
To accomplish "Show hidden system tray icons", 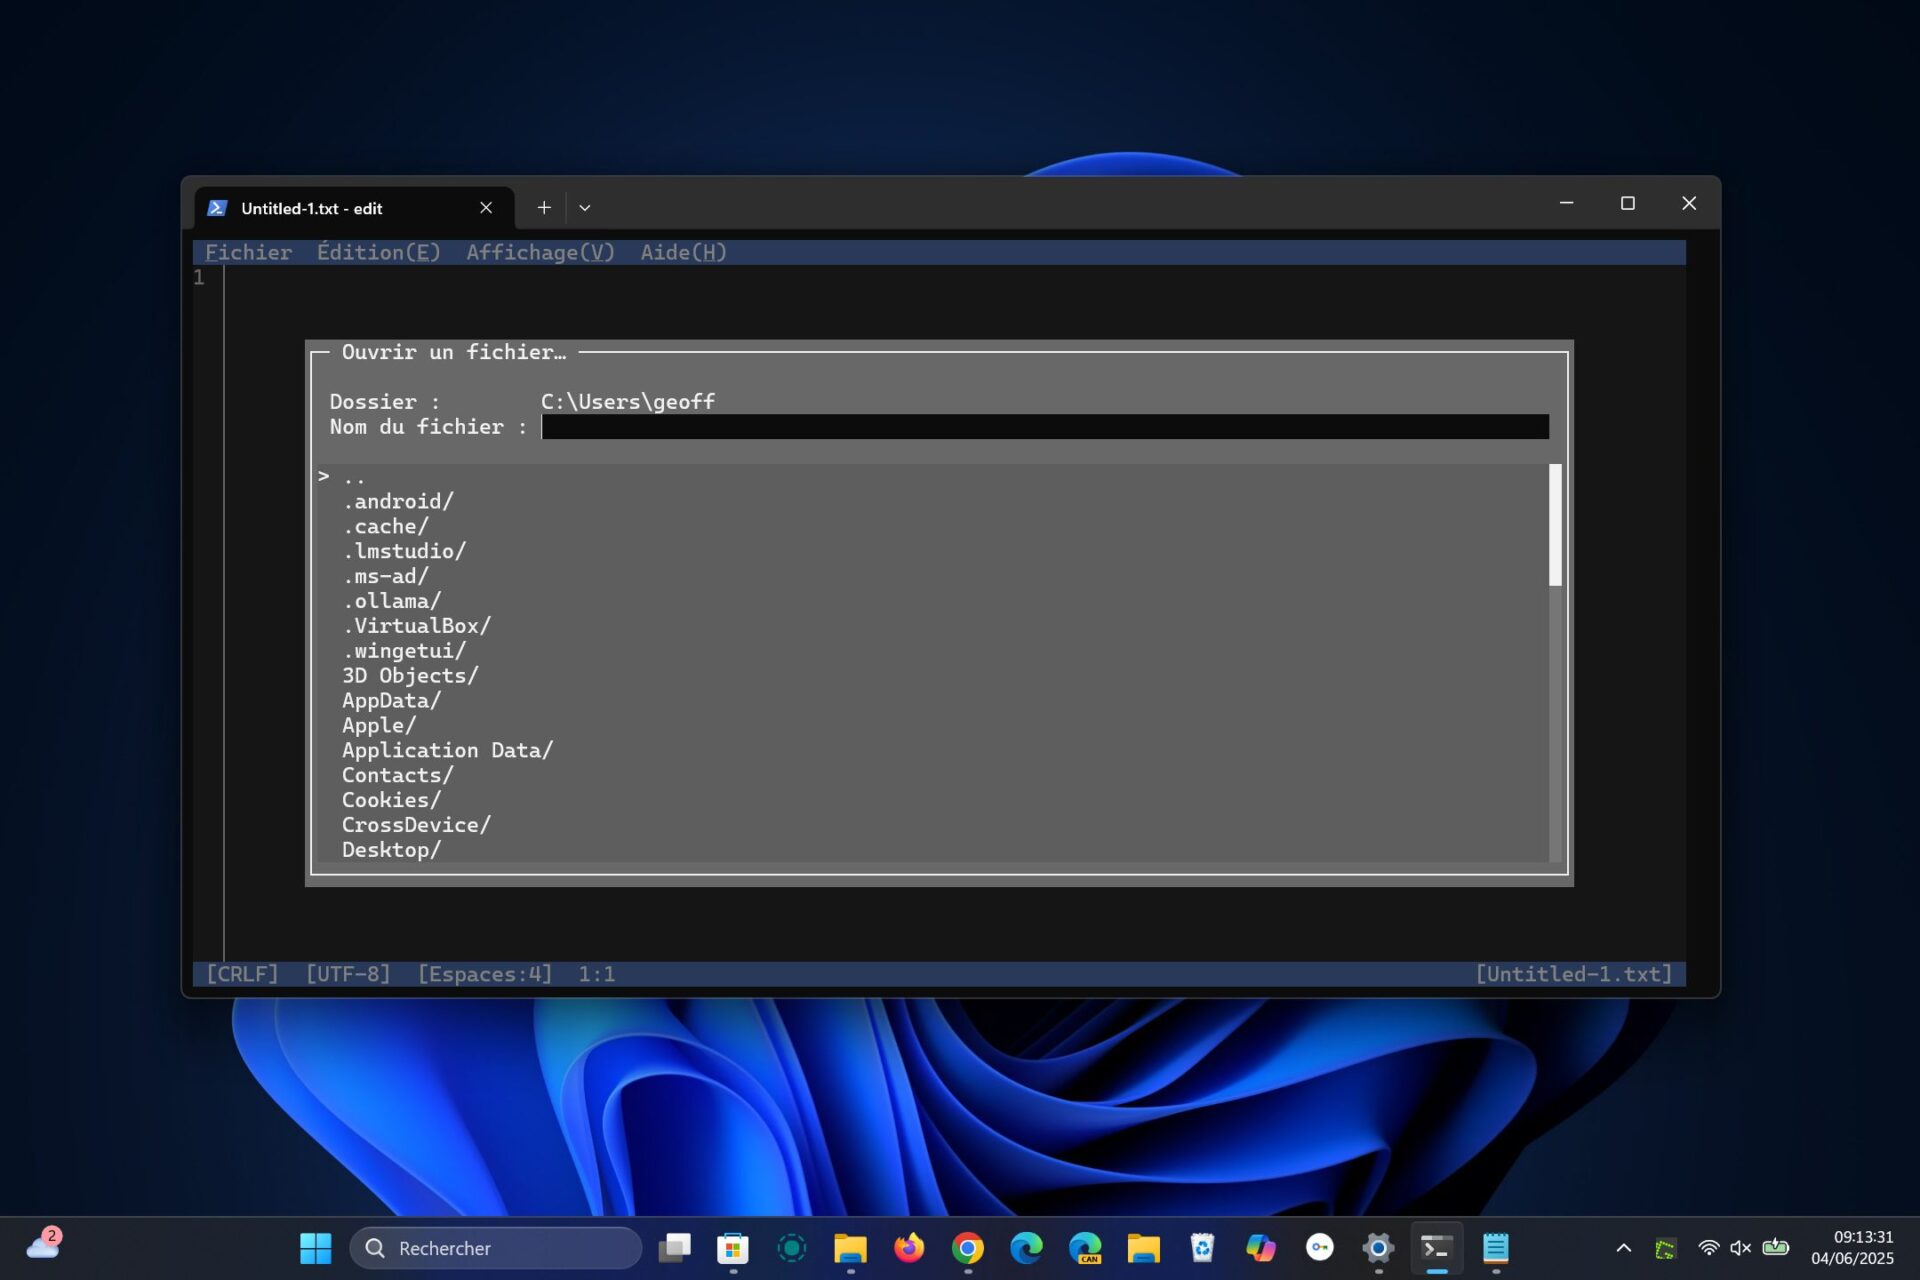I will [x=1624, y=1248].
